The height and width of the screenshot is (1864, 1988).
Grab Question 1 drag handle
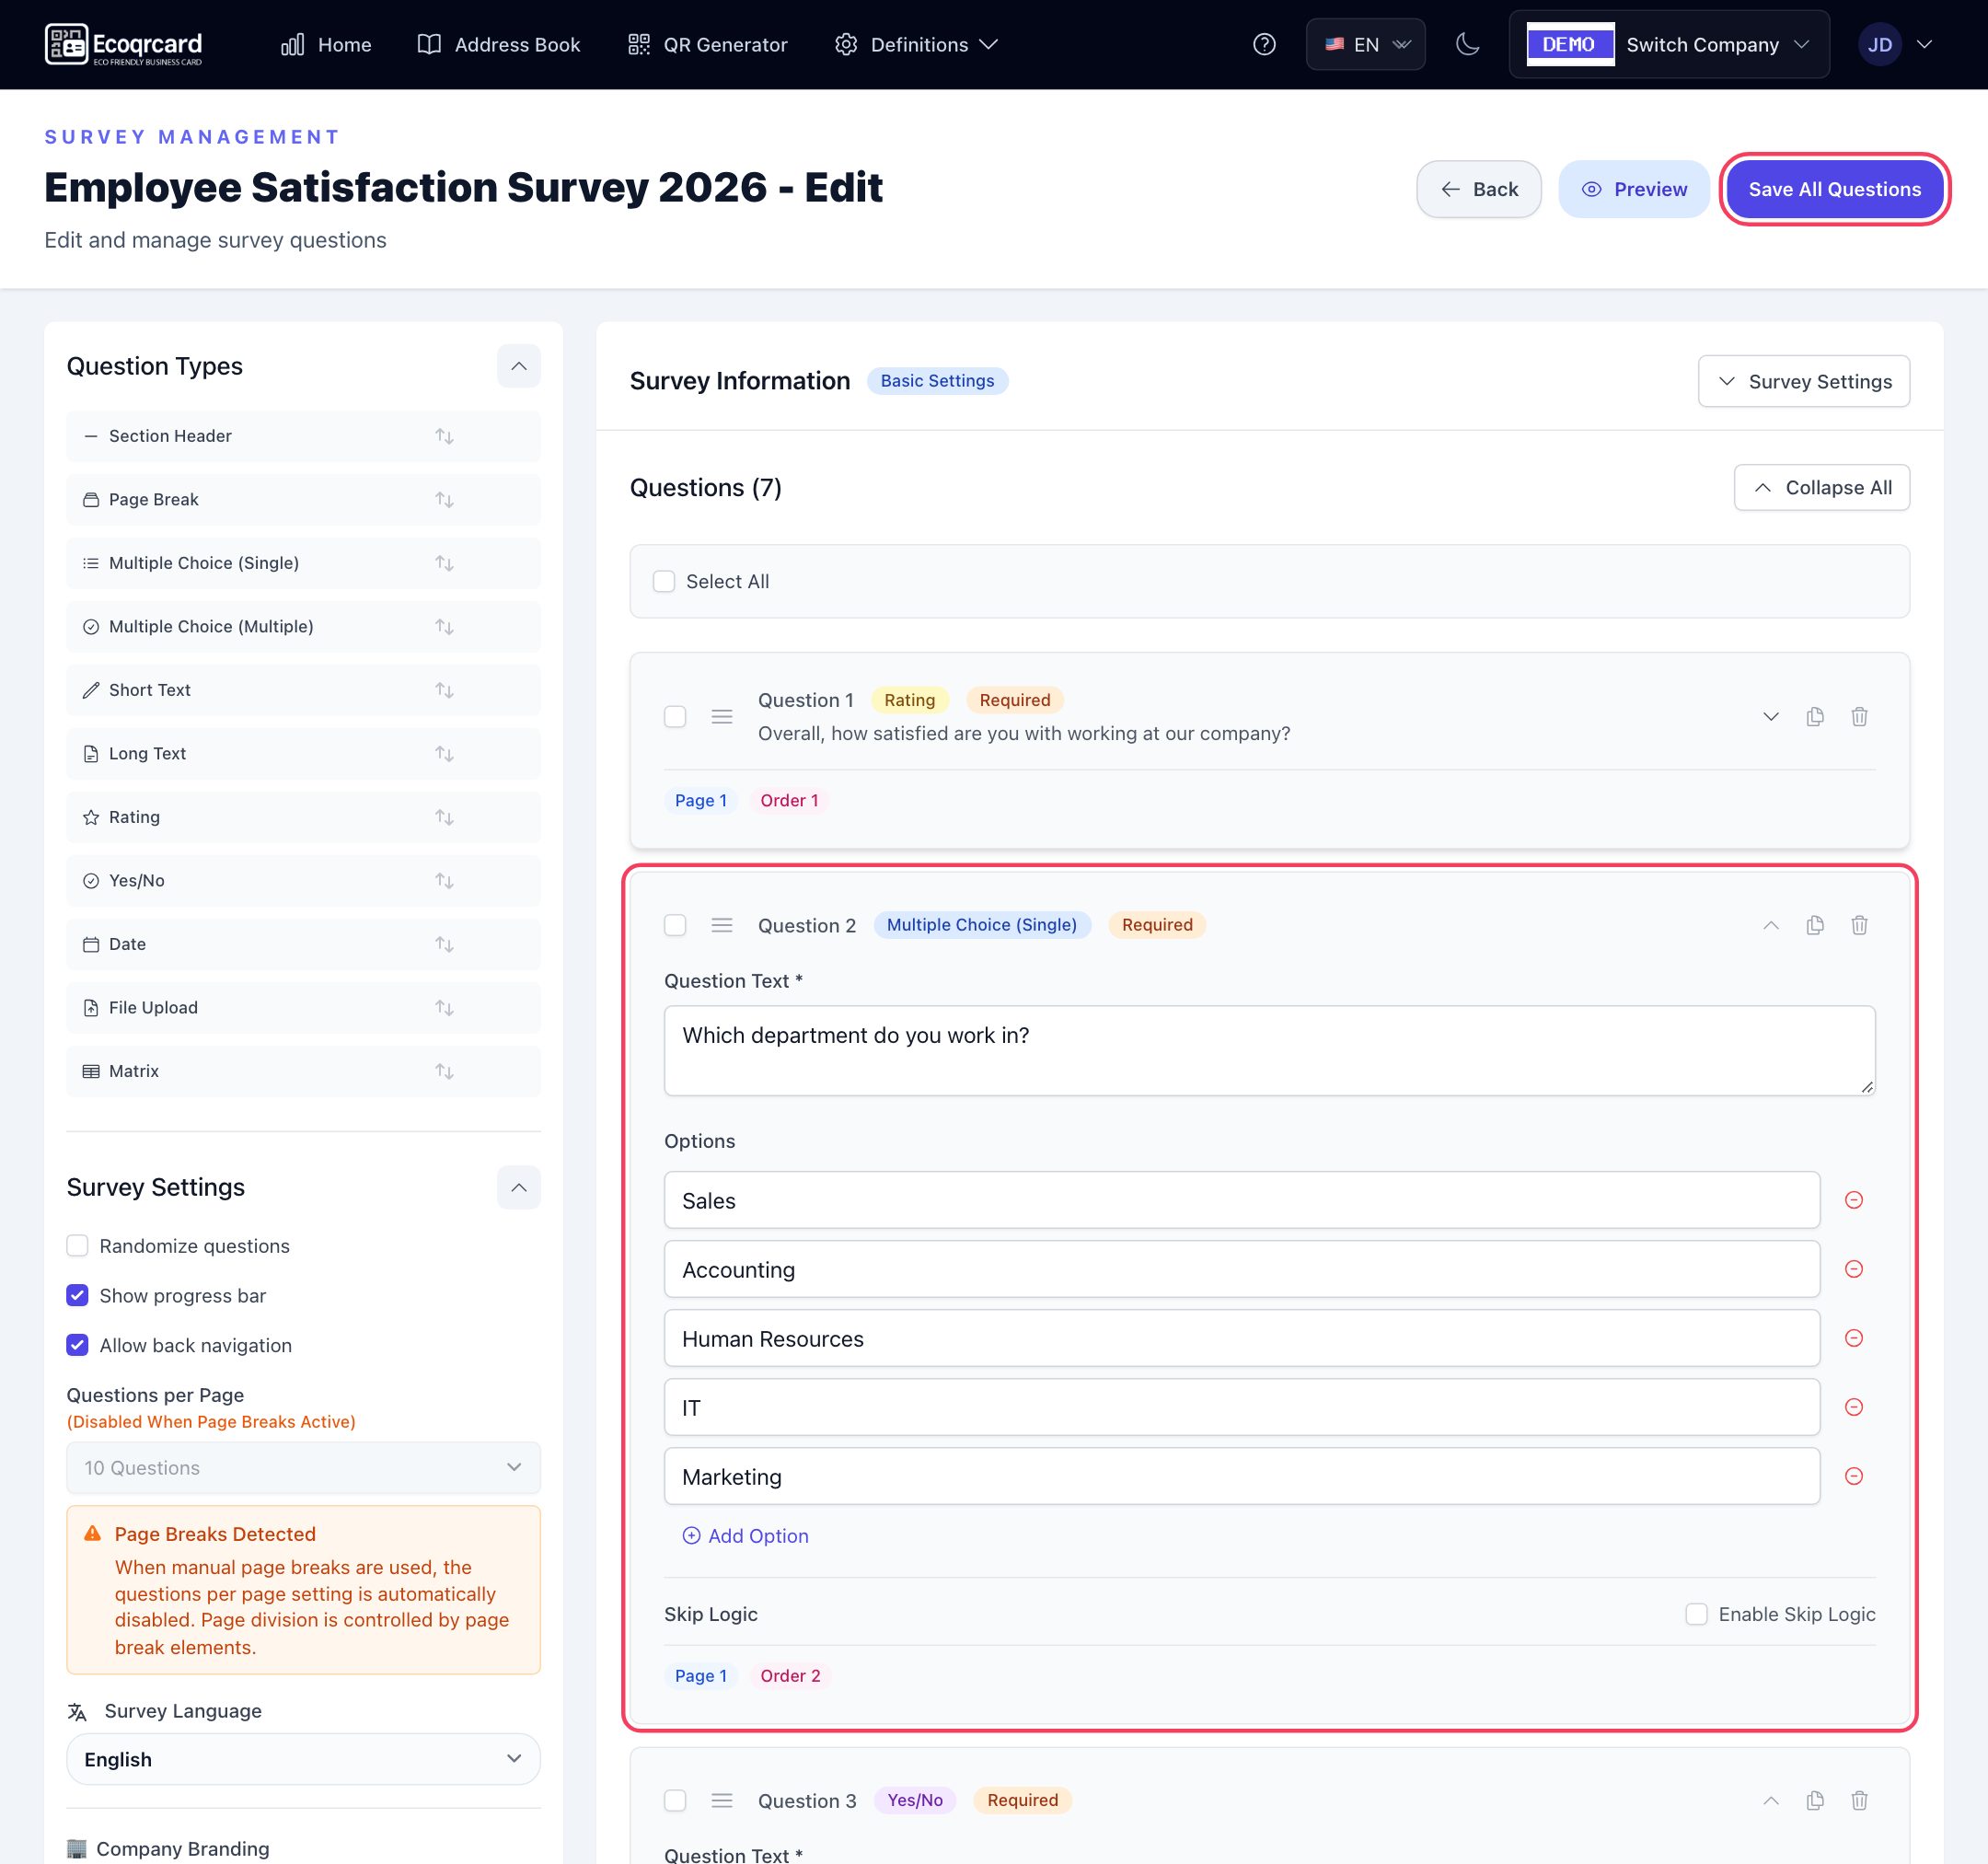[x=721, y=716]
